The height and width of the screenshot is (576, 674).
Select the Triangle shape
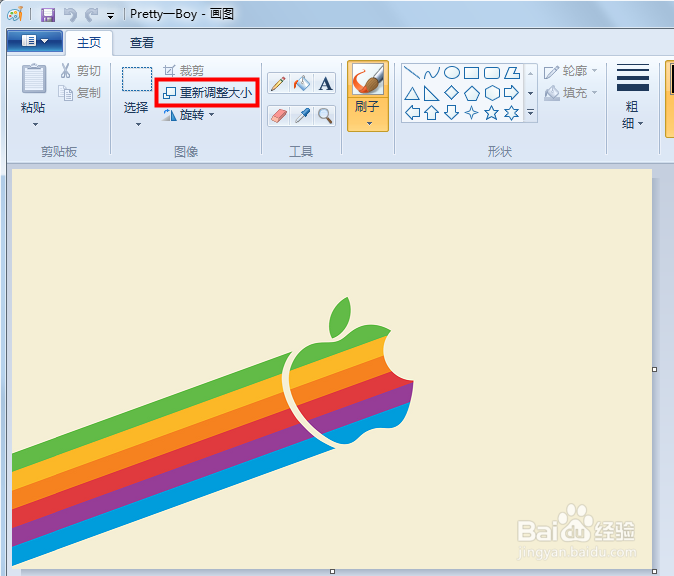pos(412,93)
